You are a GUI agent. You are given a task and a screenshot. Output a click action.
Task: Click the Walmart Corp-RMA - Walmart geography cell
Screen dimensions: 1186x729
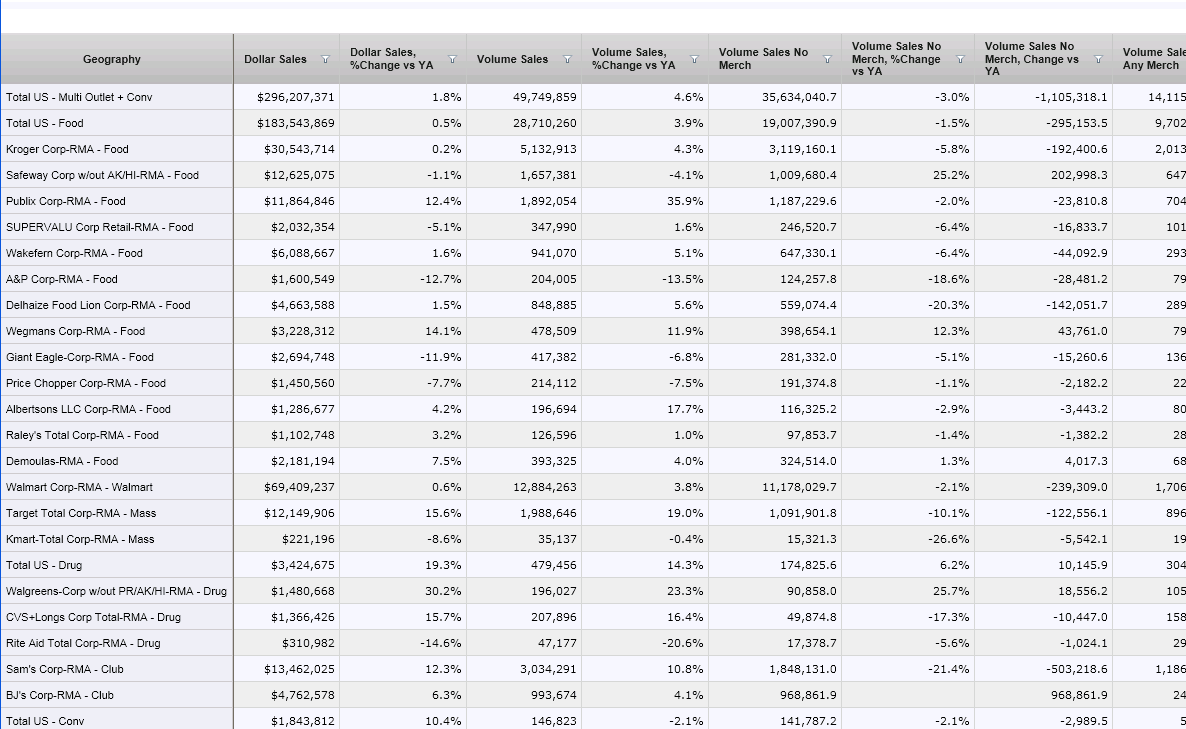click(x=79, y=487)
